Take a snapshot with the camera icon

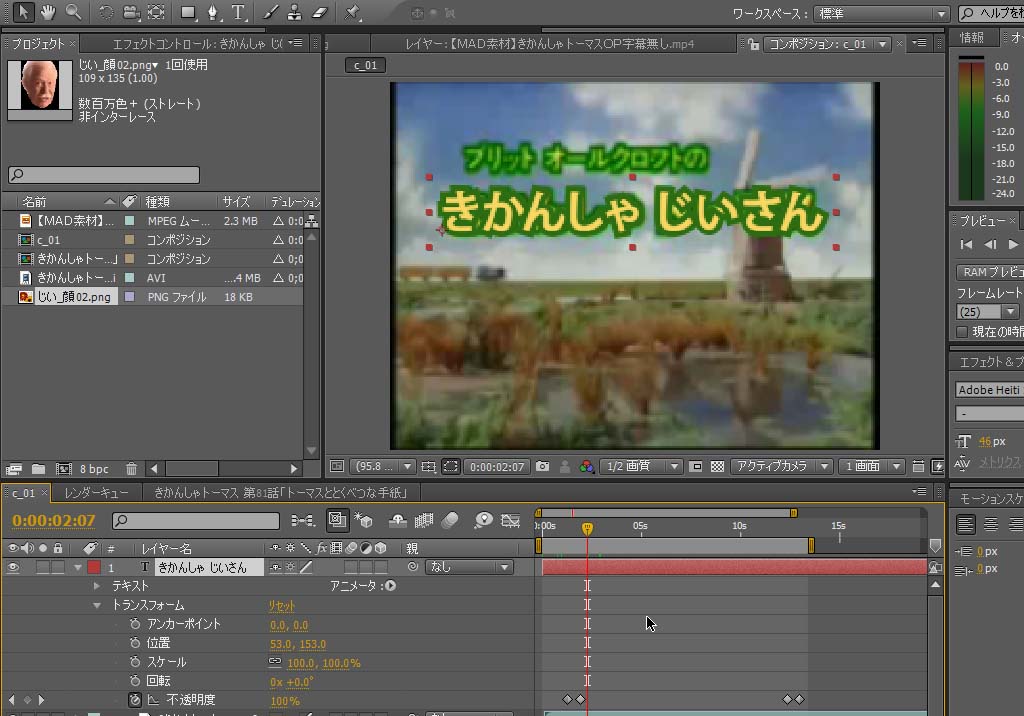click(542, 466)
